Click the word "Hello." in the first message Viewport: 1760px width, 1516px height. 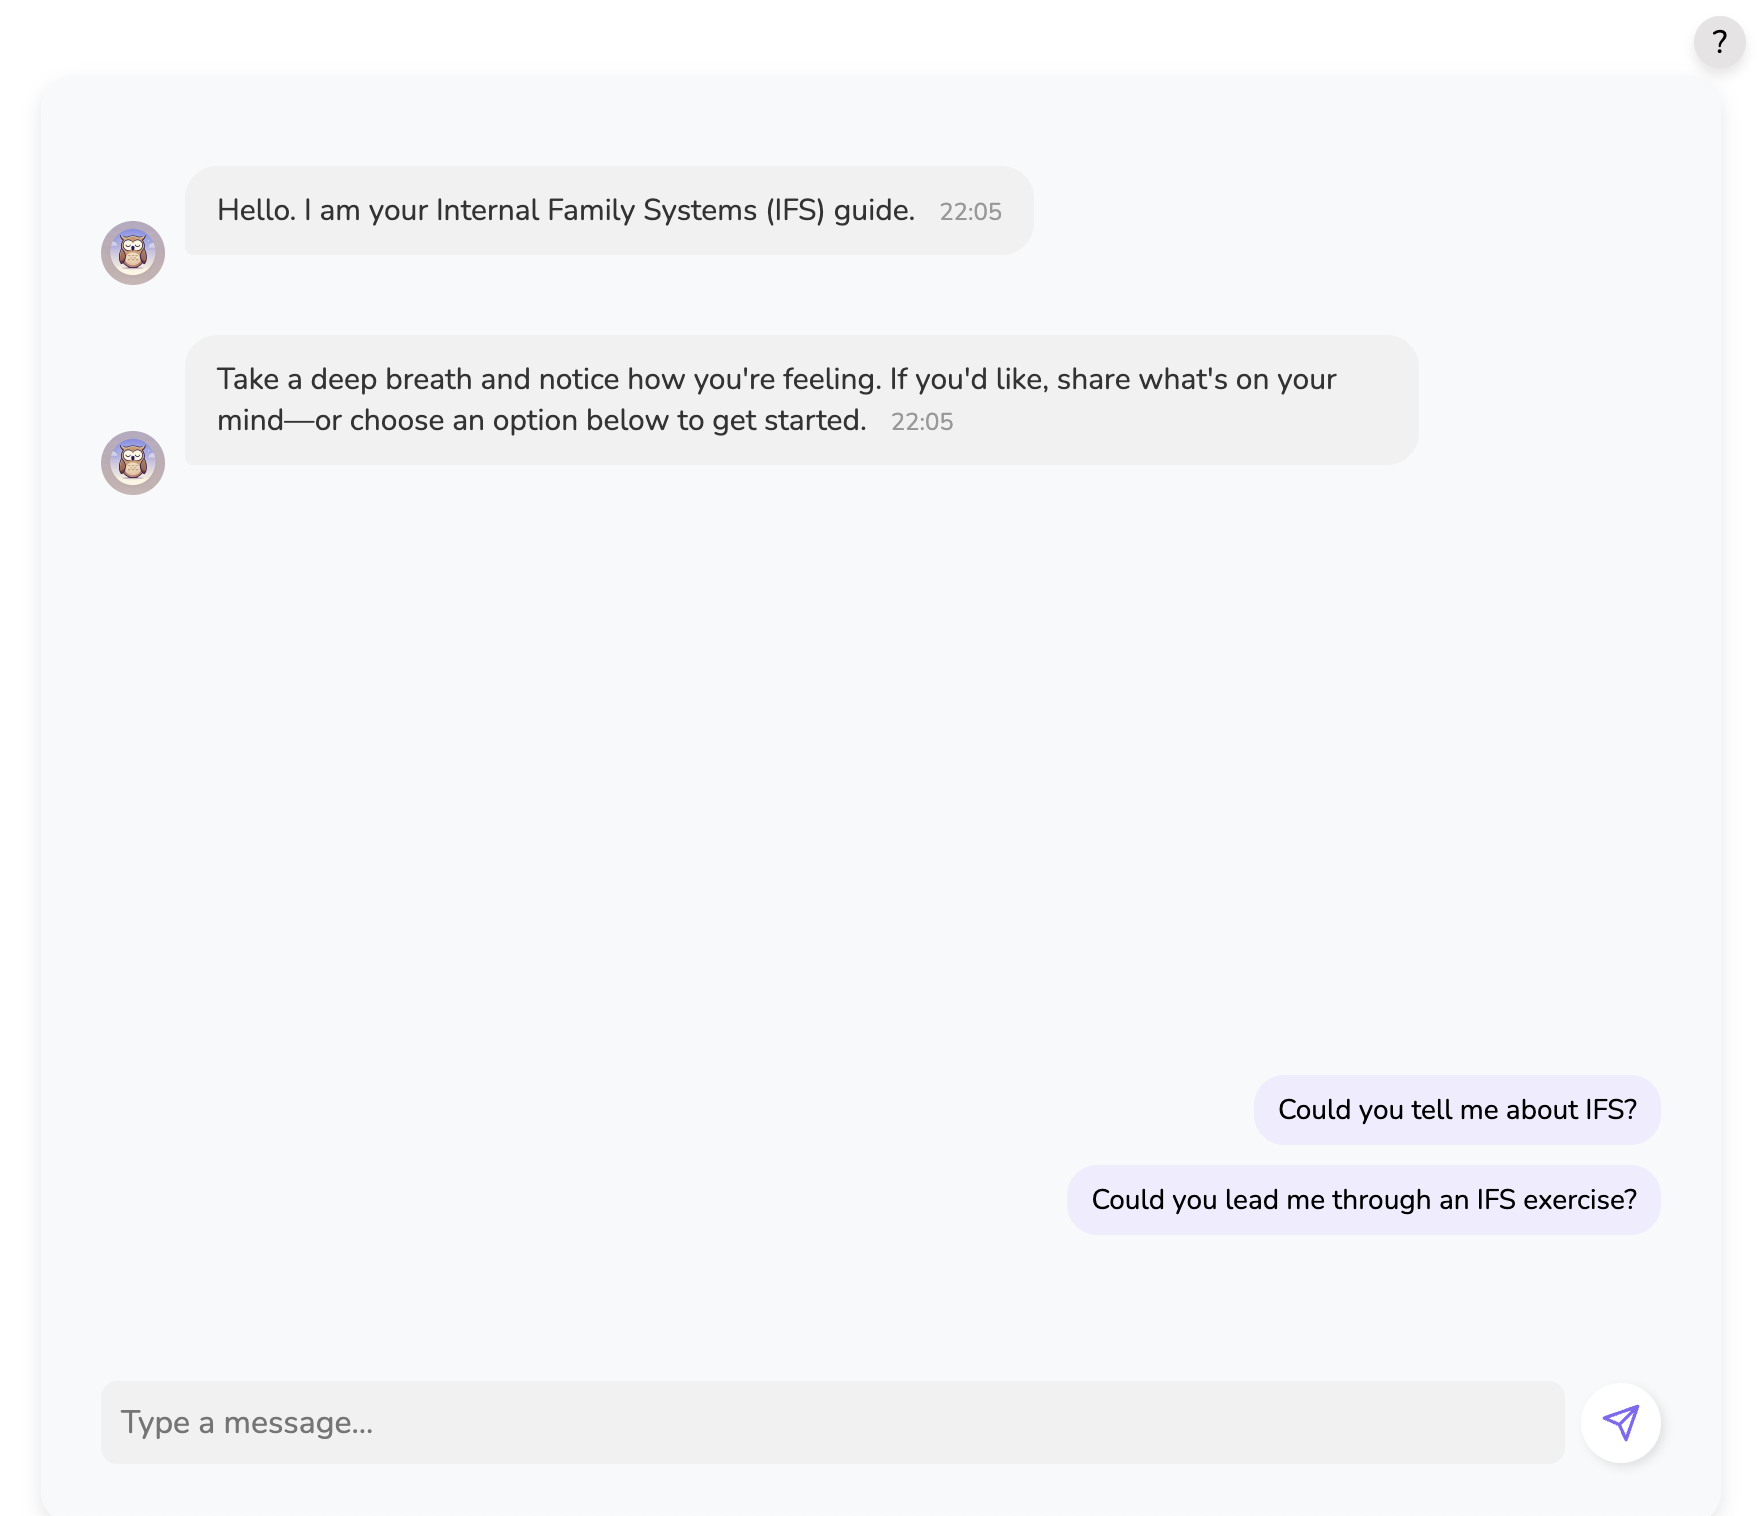pos(257,210)
